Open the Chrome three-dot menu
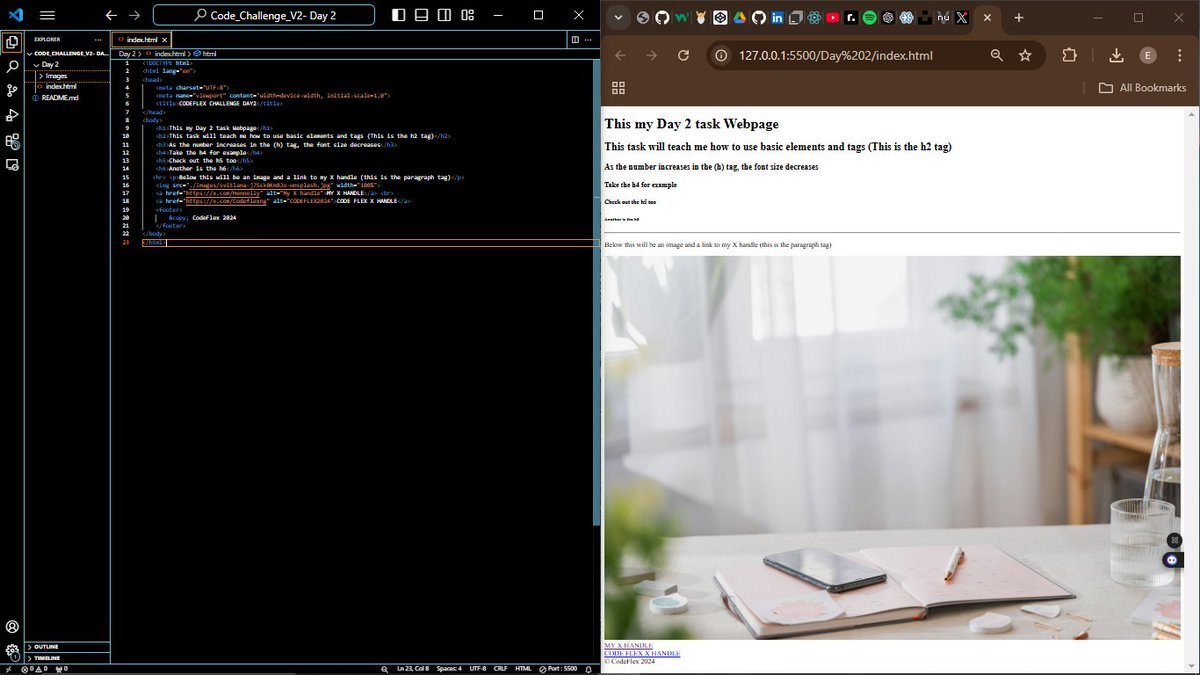This screenshot has width=1200, height=675. click(x=1180, y=55)
